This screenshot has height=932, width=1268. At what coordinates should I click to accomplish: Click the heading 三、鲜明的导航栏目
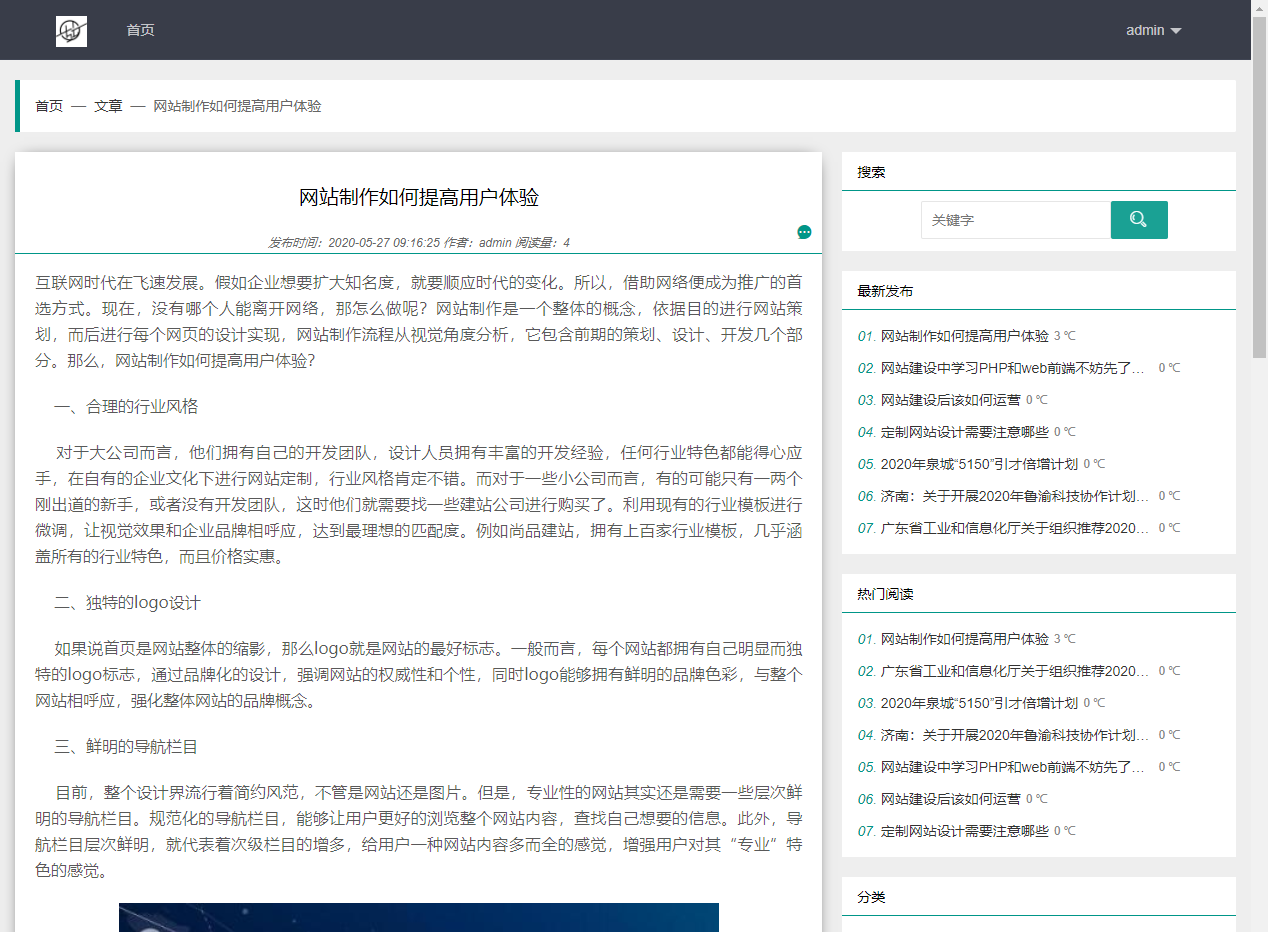[126, 746]
